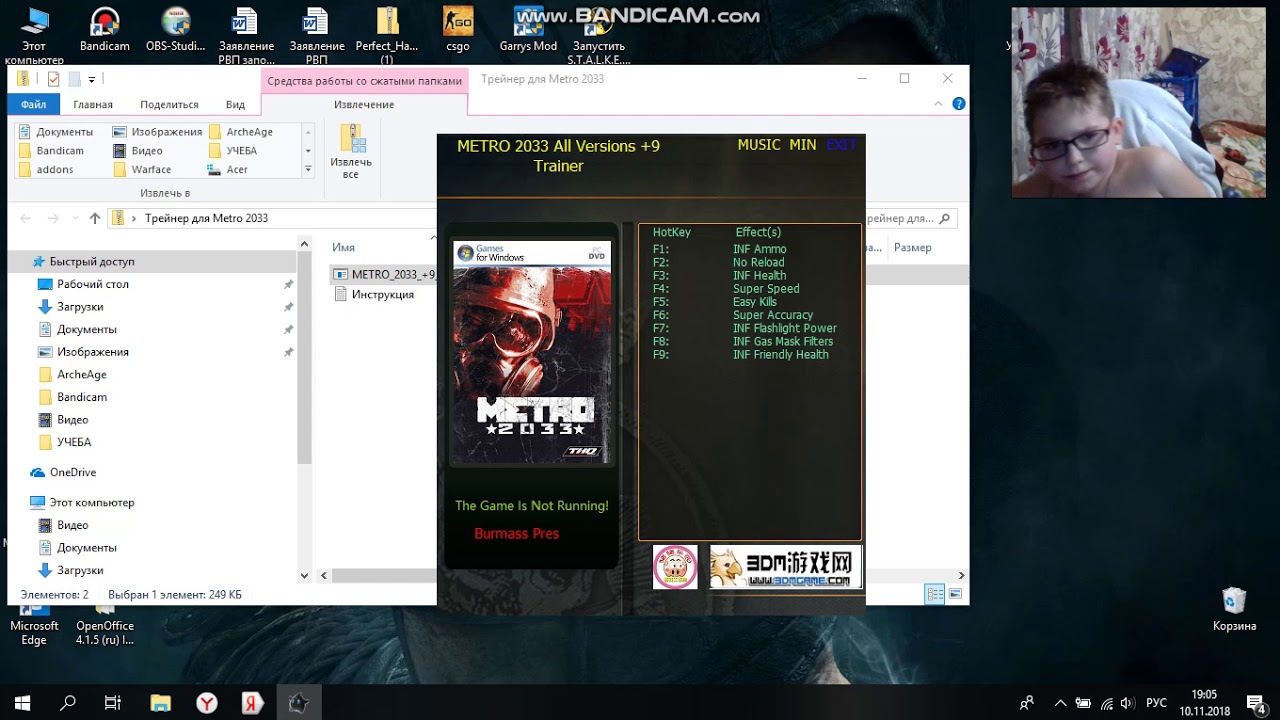
Task: Open the Bandicam desktop shortcut
Action: [104, 29]
